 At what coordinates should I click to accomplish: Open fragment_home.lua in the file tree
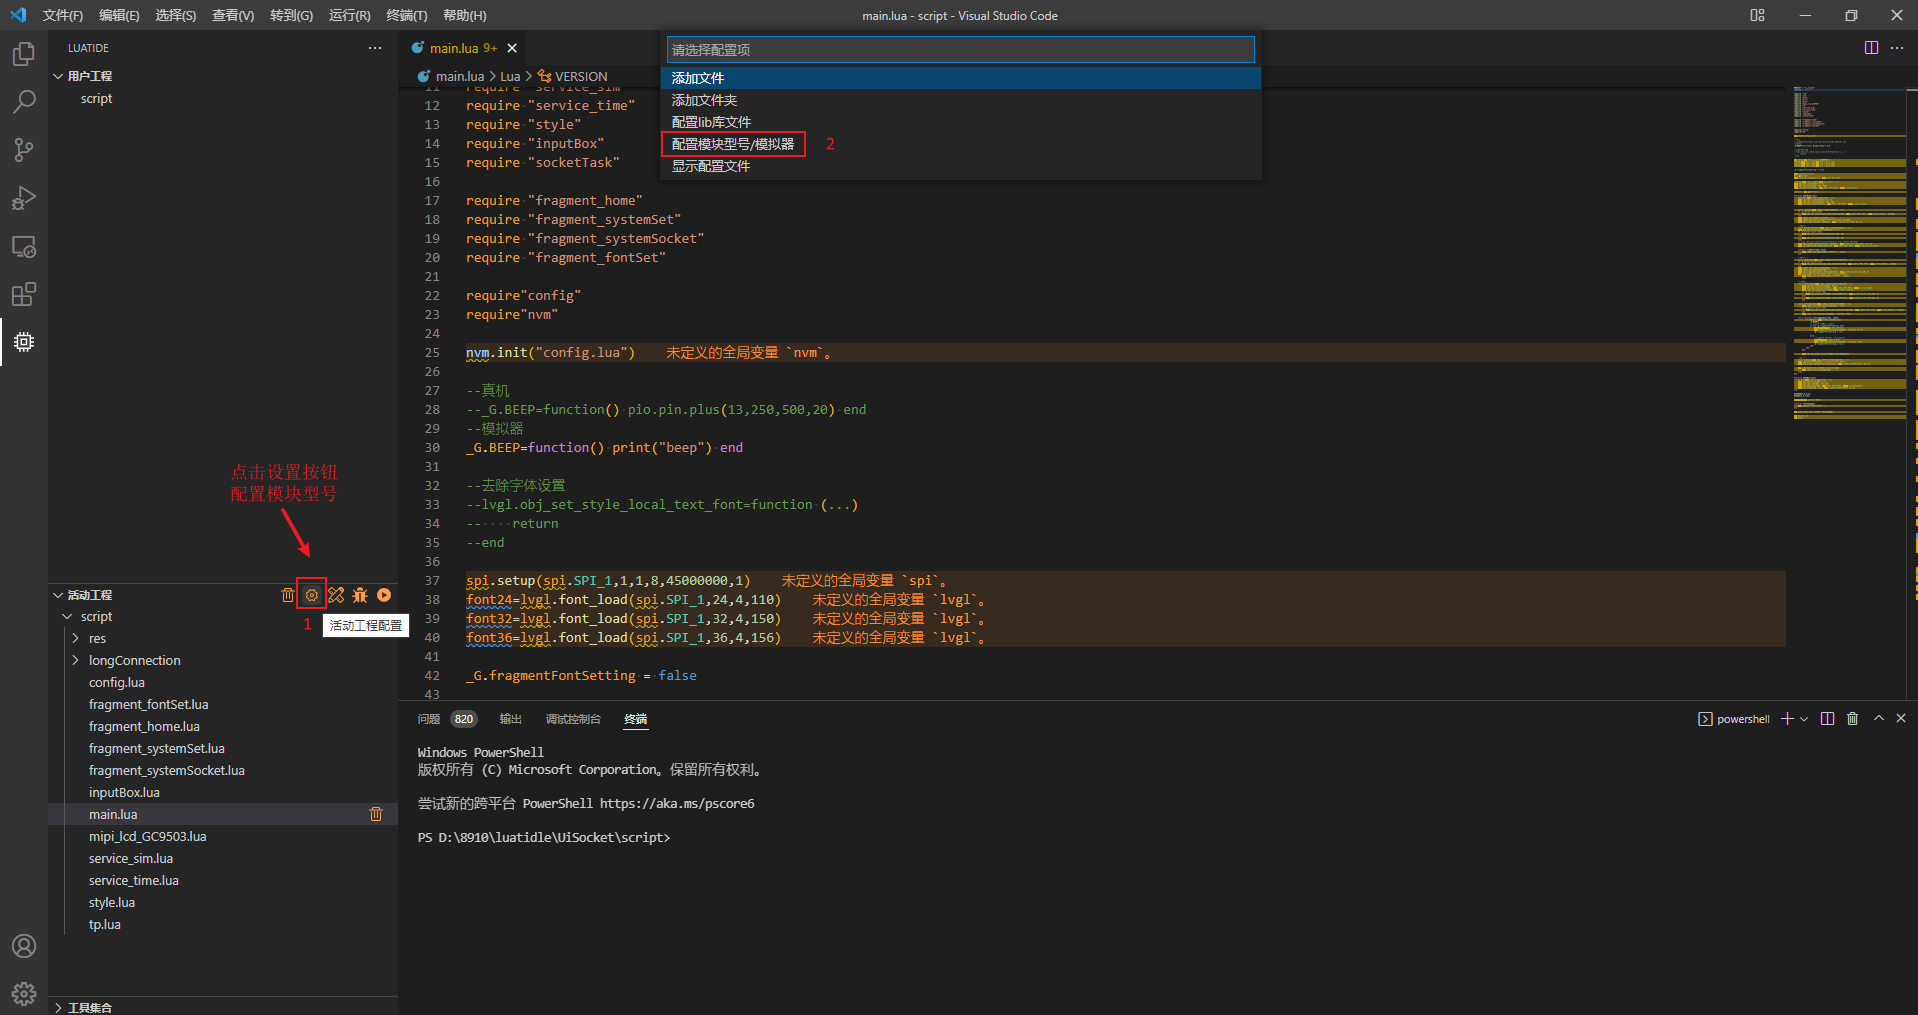coord(144,727)
